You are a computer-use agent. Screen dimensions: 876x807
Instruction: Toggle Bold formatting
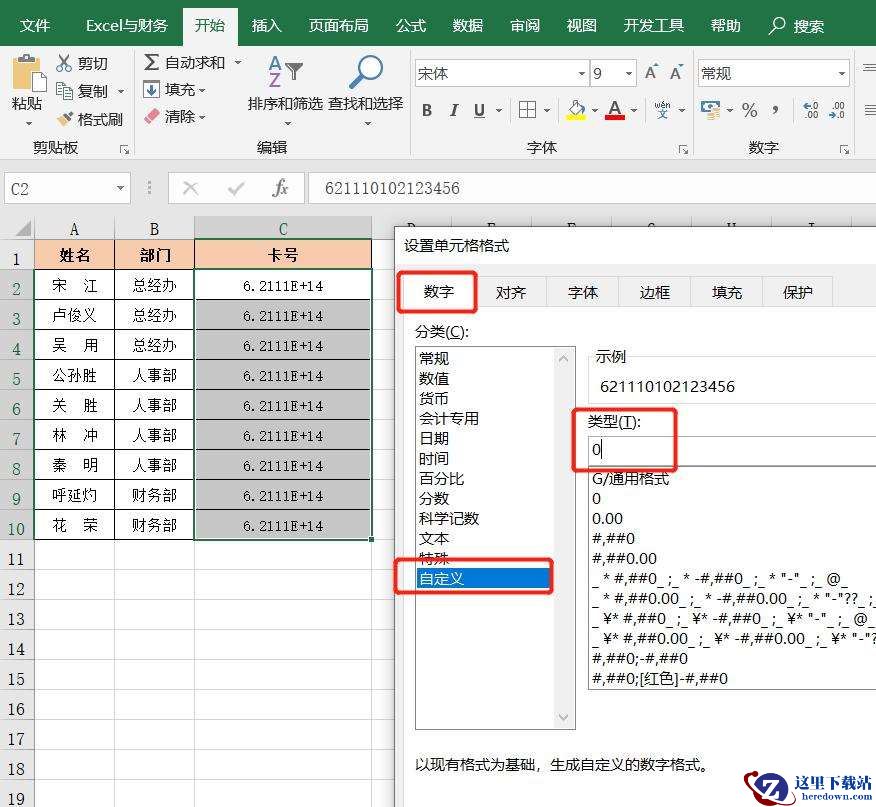427,111
